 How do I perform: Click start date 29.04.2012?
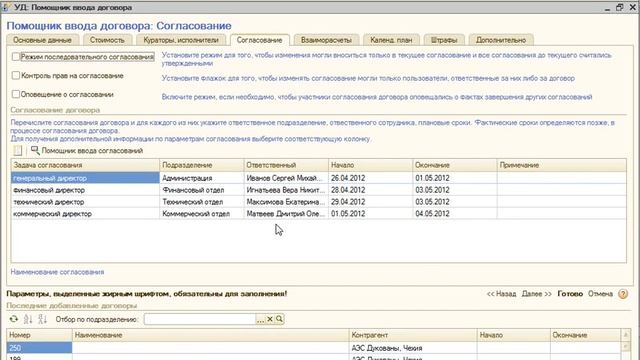(371, 202)
